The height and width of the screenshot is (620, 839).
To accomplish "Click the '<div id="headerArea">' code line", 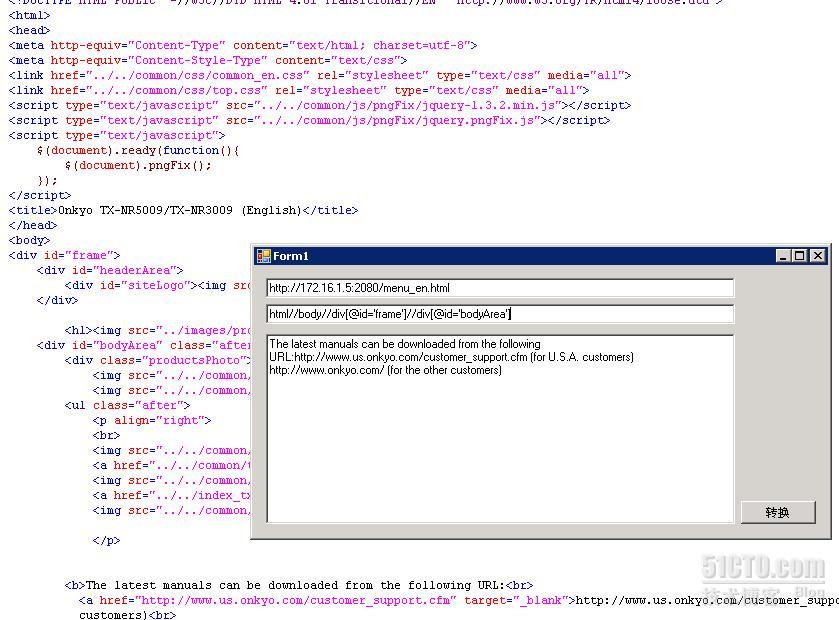I will (x=110, y=270).
